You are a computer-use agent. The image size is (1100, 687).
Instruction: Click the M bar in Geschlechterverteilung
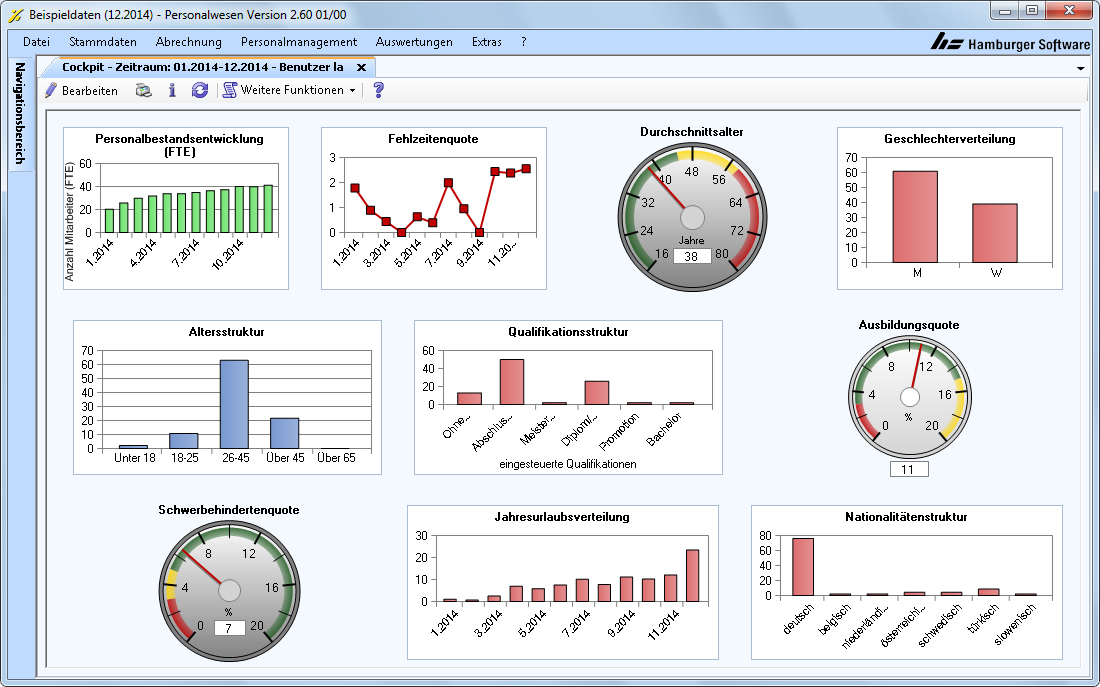(x=915, y=218)
